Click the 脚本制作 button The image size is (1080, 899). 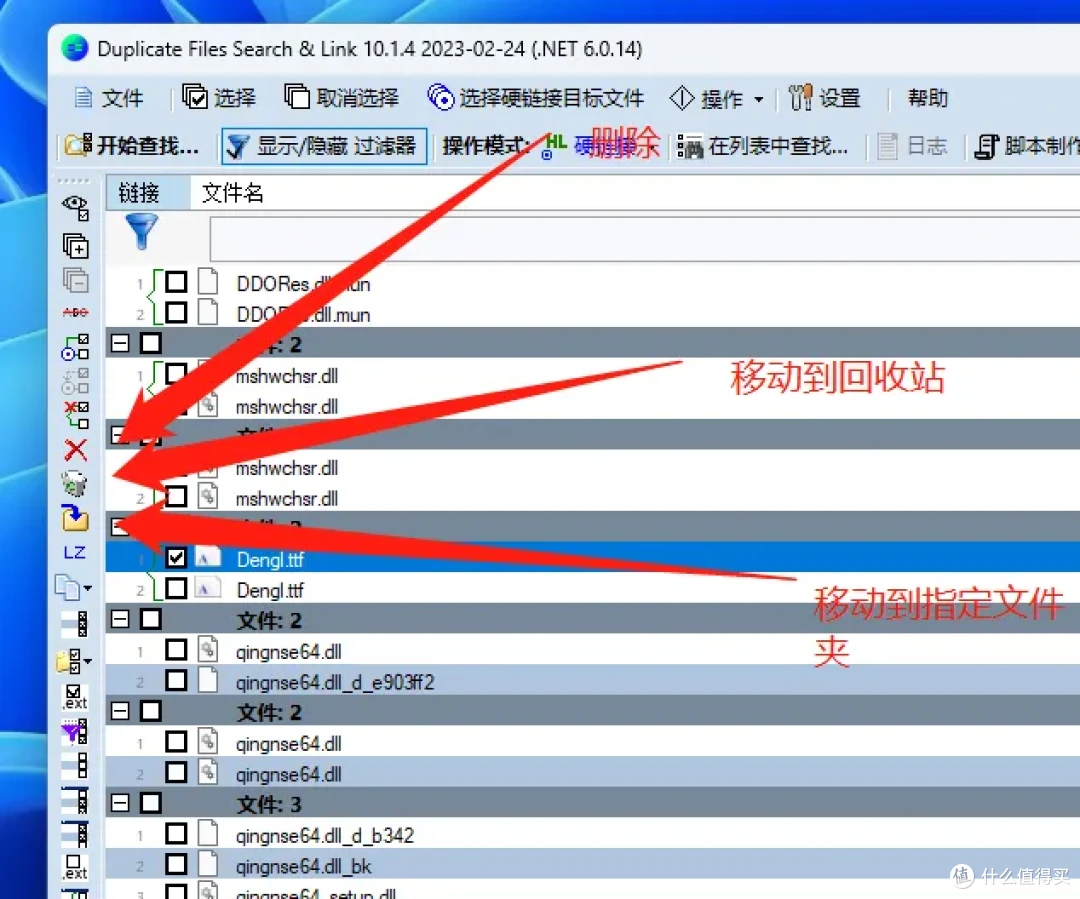[x=1027, y=145]
